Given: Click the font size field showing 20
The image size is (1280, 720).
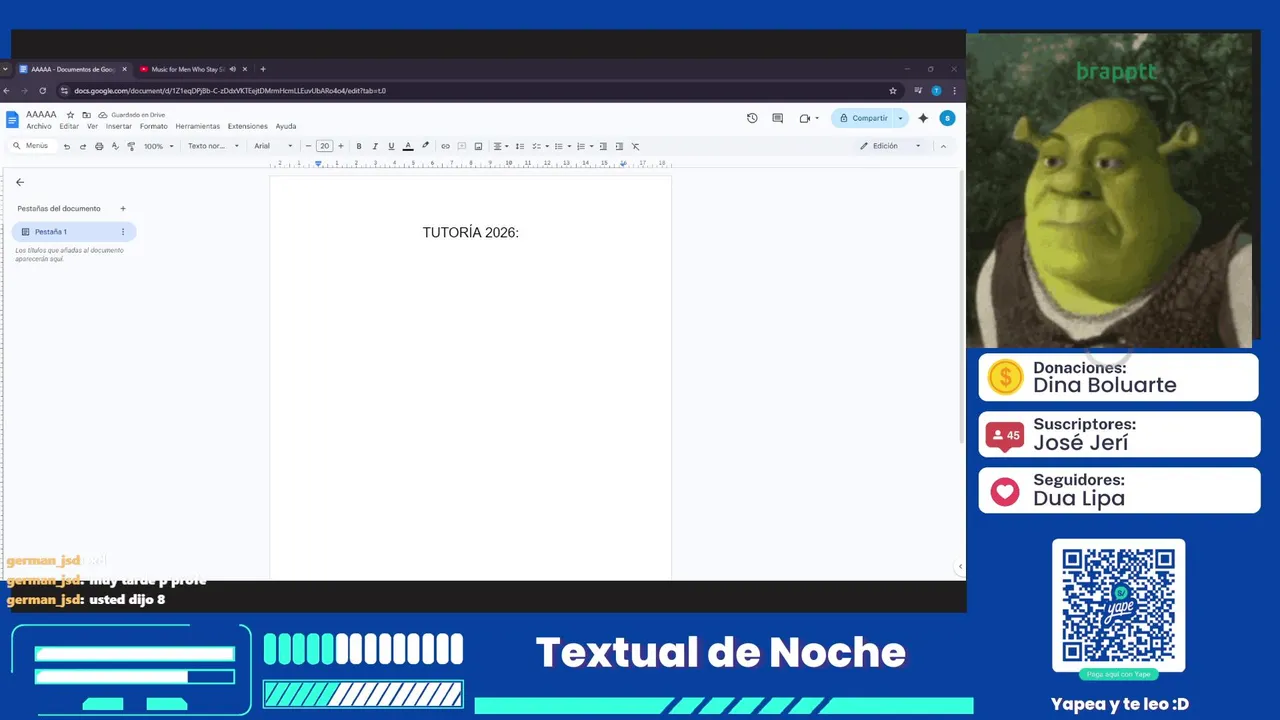Looking at the screenshot, I should [324, 146].
